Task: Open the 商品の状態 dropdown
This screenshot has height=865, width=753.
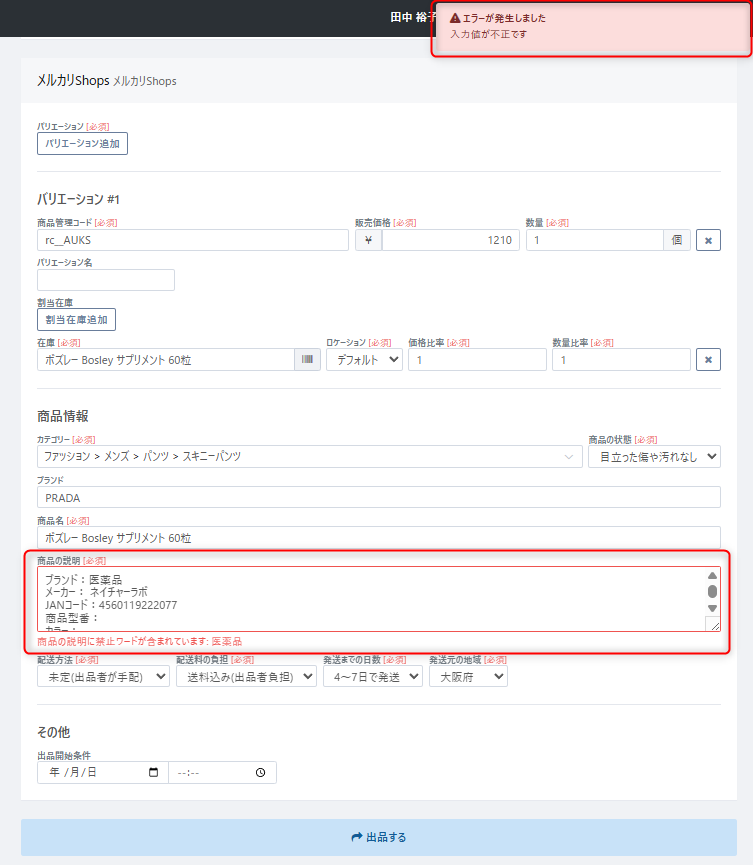Action: click(654, 457)
